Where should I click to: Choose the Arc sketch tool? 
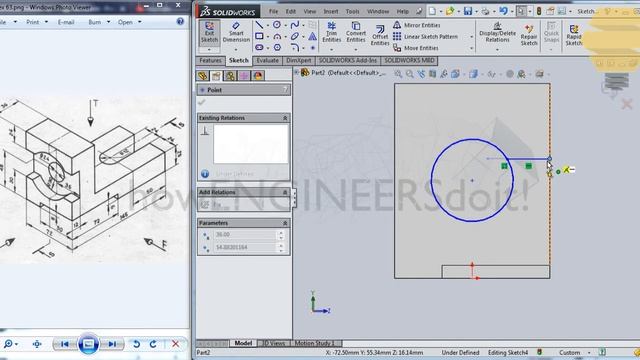[277, 36]
